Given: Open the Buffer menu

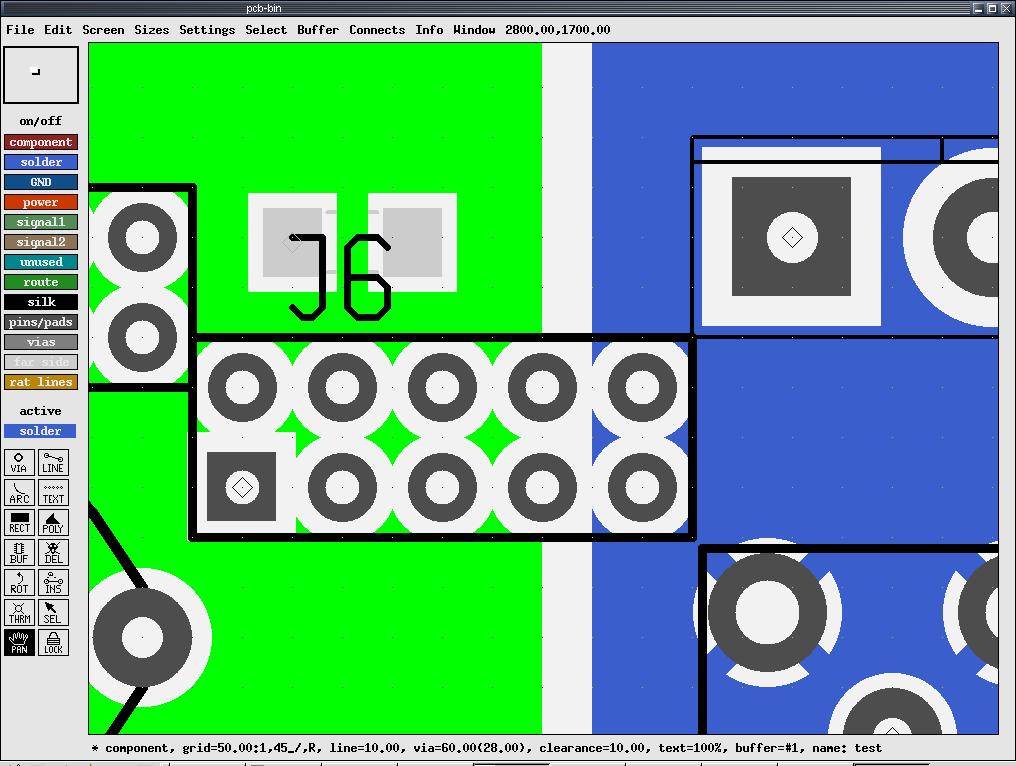Looking at the screenshot, I should 318,30.
